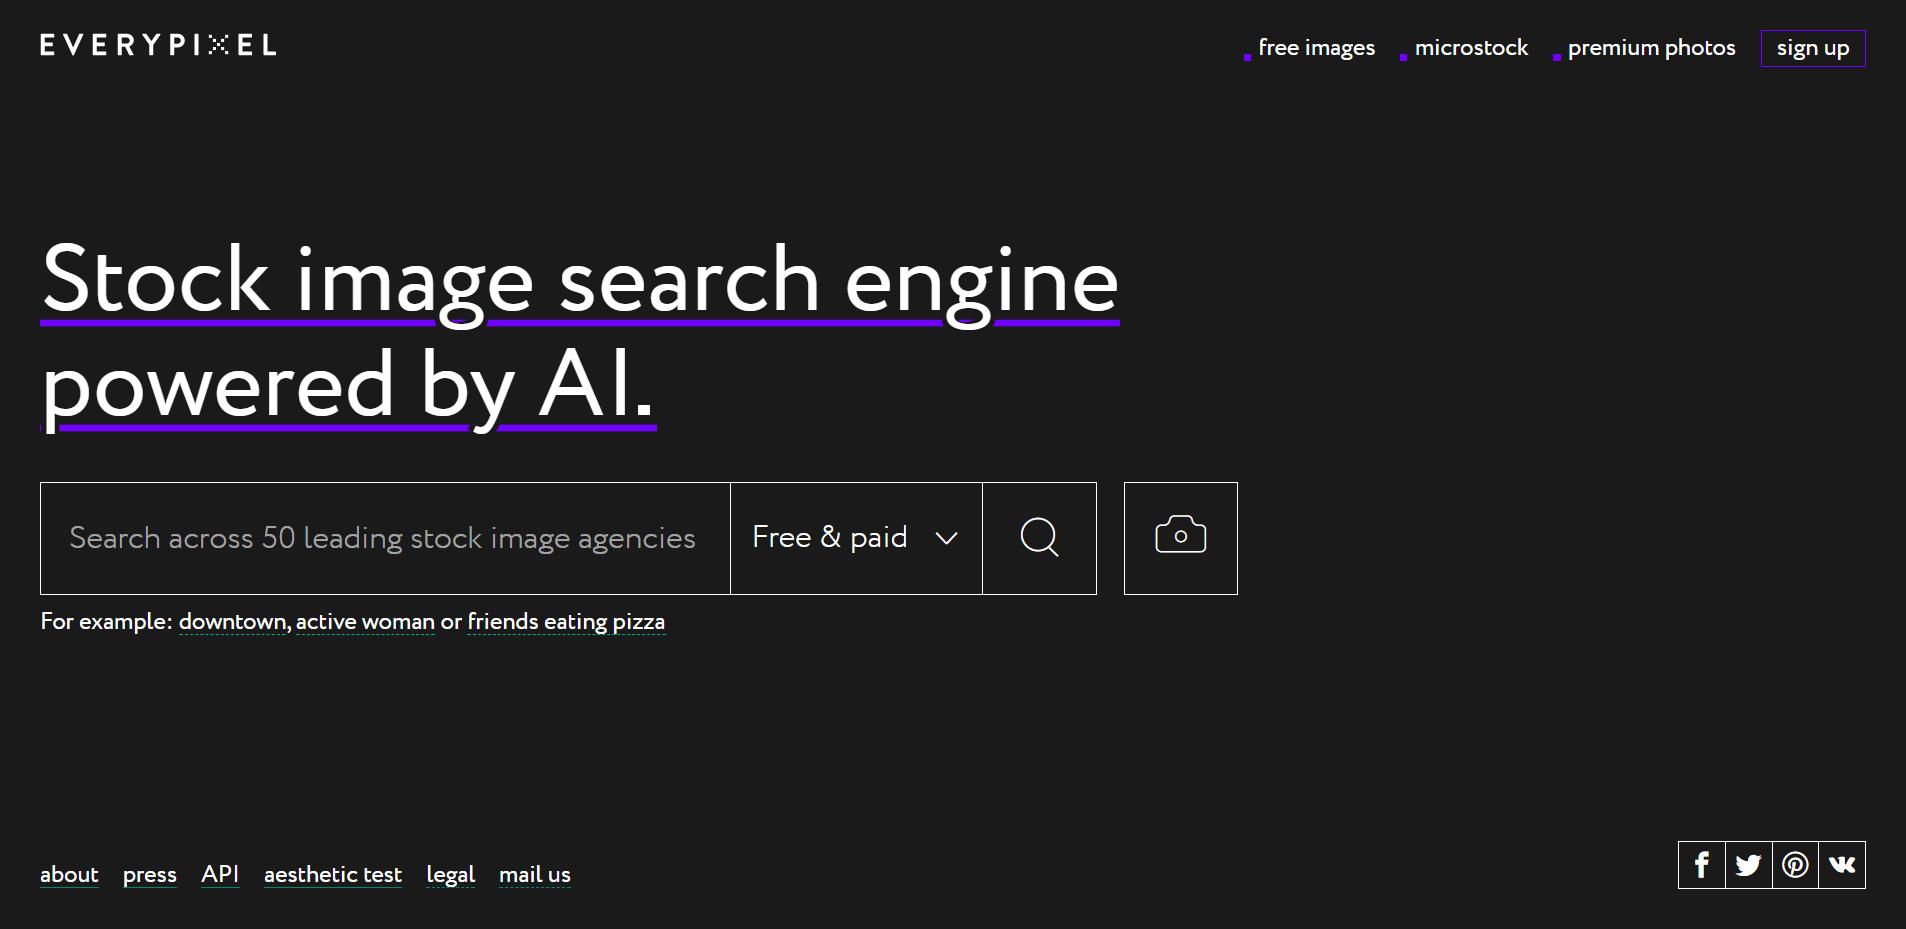Select the premium photos menu item
1906x929 pixels.
1651,48
